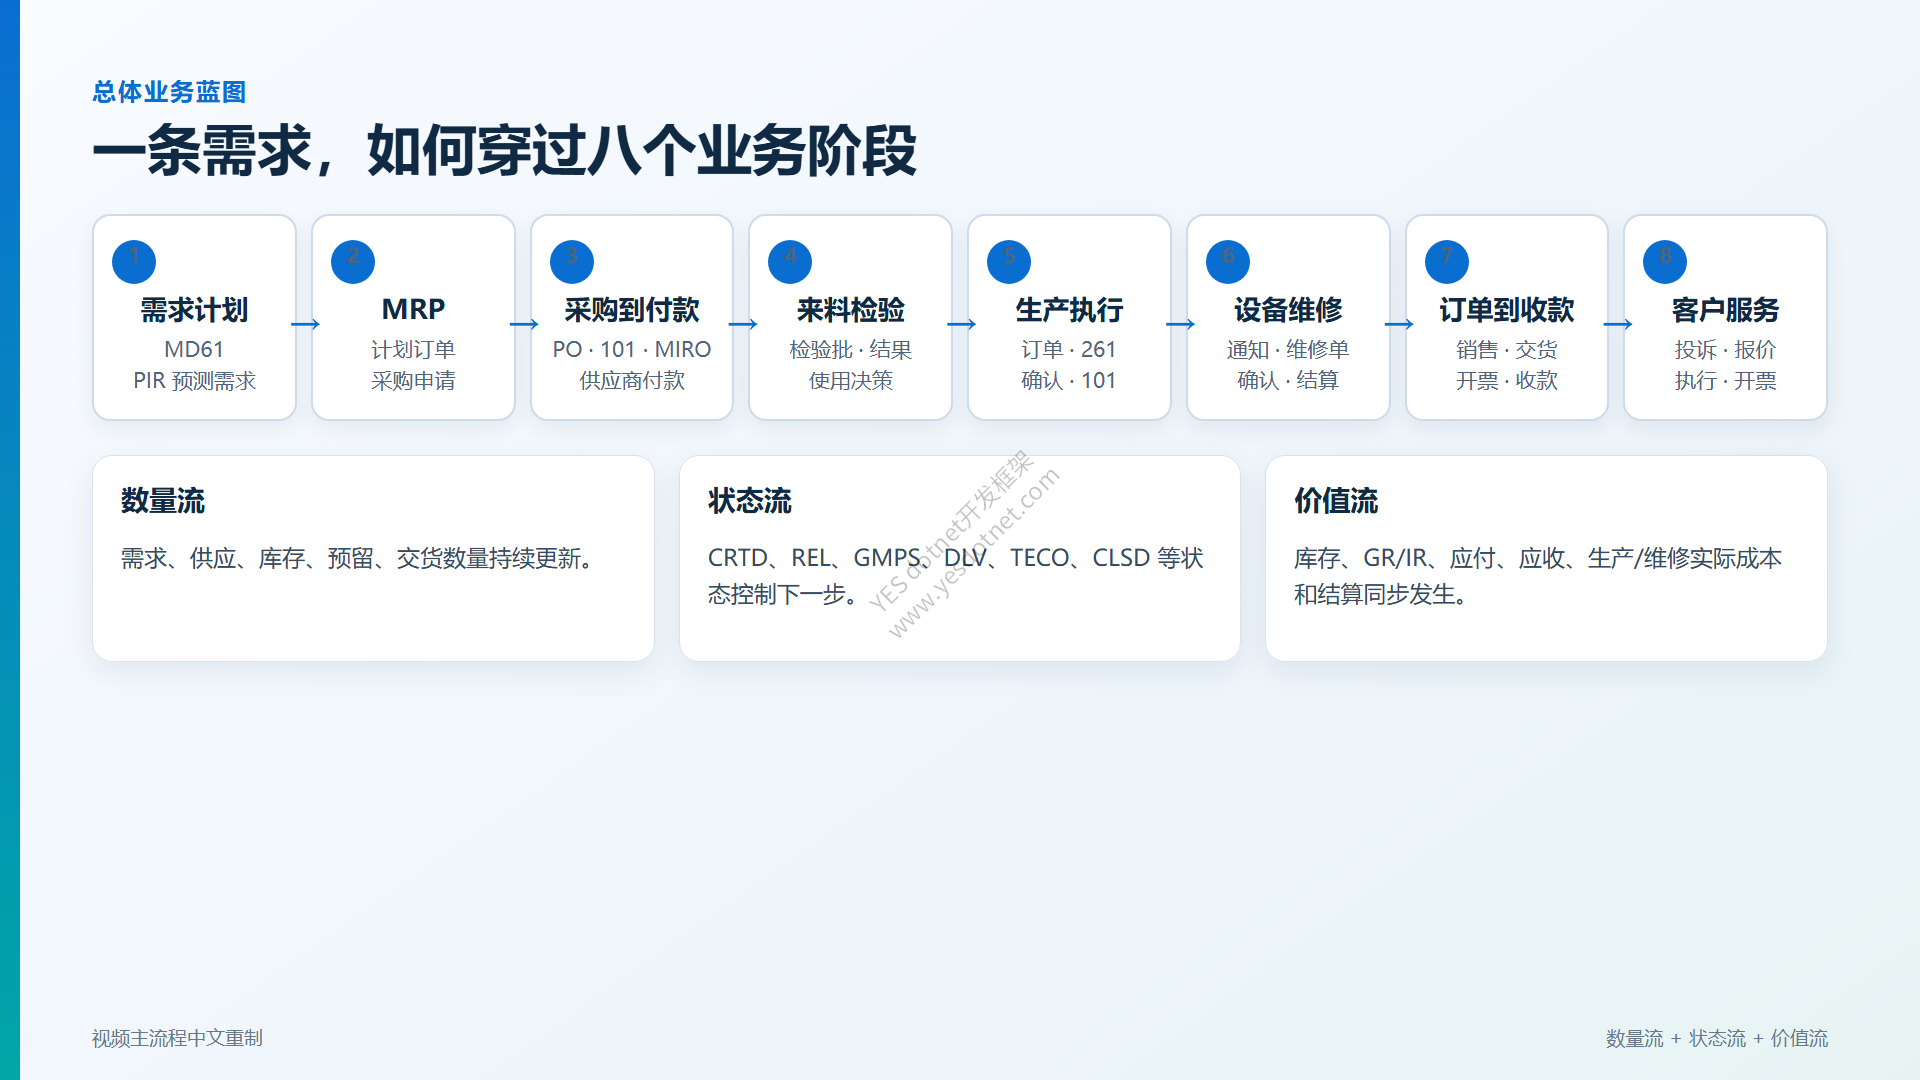Click the 计划订单 text

tap(413, 349)
